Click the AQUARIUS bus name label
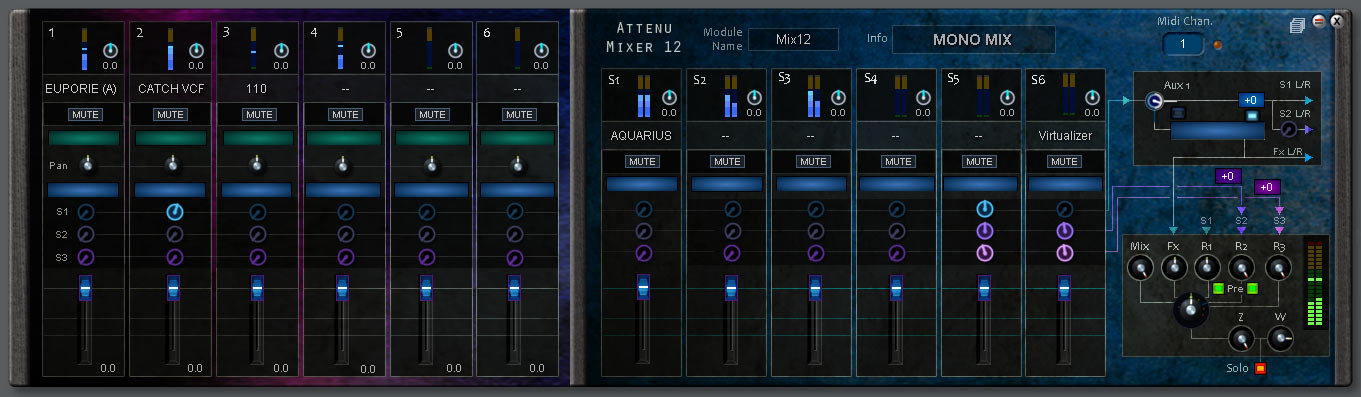 coord(642,135)
